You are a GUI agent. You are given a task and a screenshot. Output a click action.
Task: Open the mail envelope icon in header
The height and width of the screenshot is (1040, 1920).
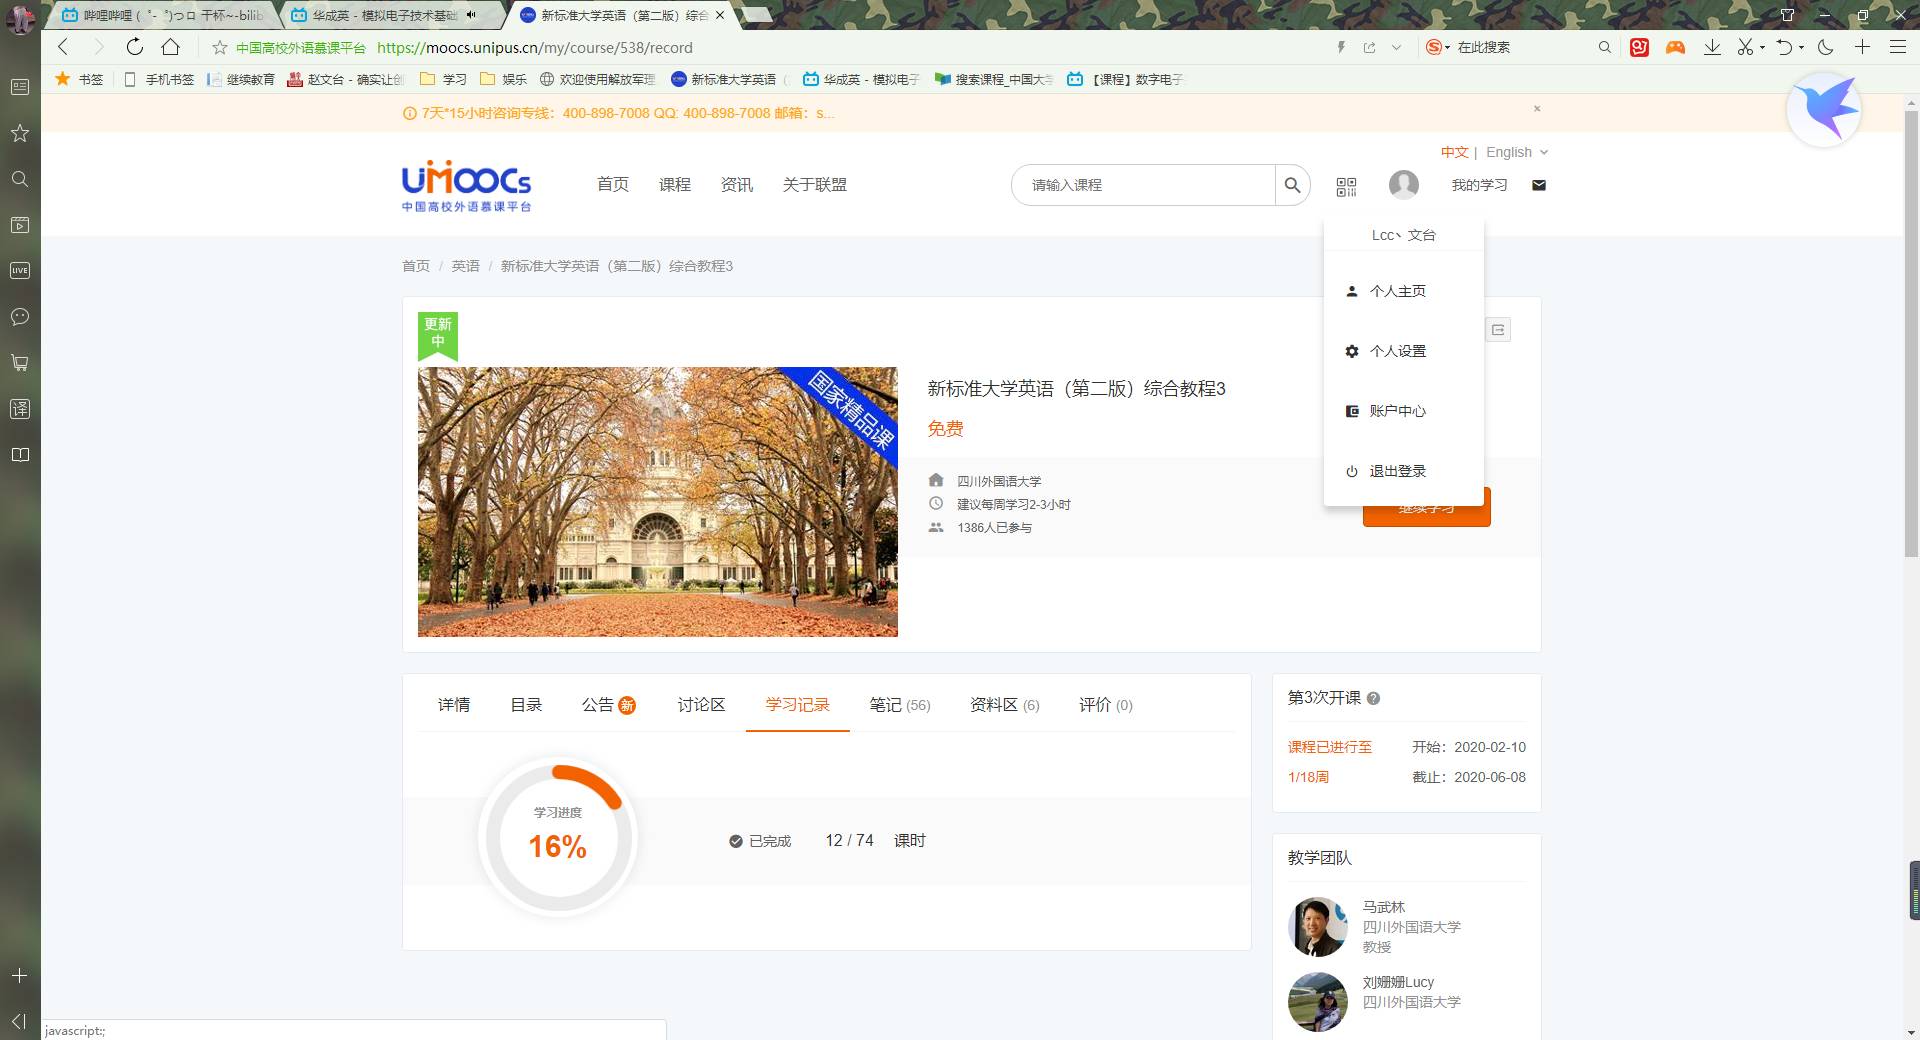pyautogui.click(x=1539, y=185)
